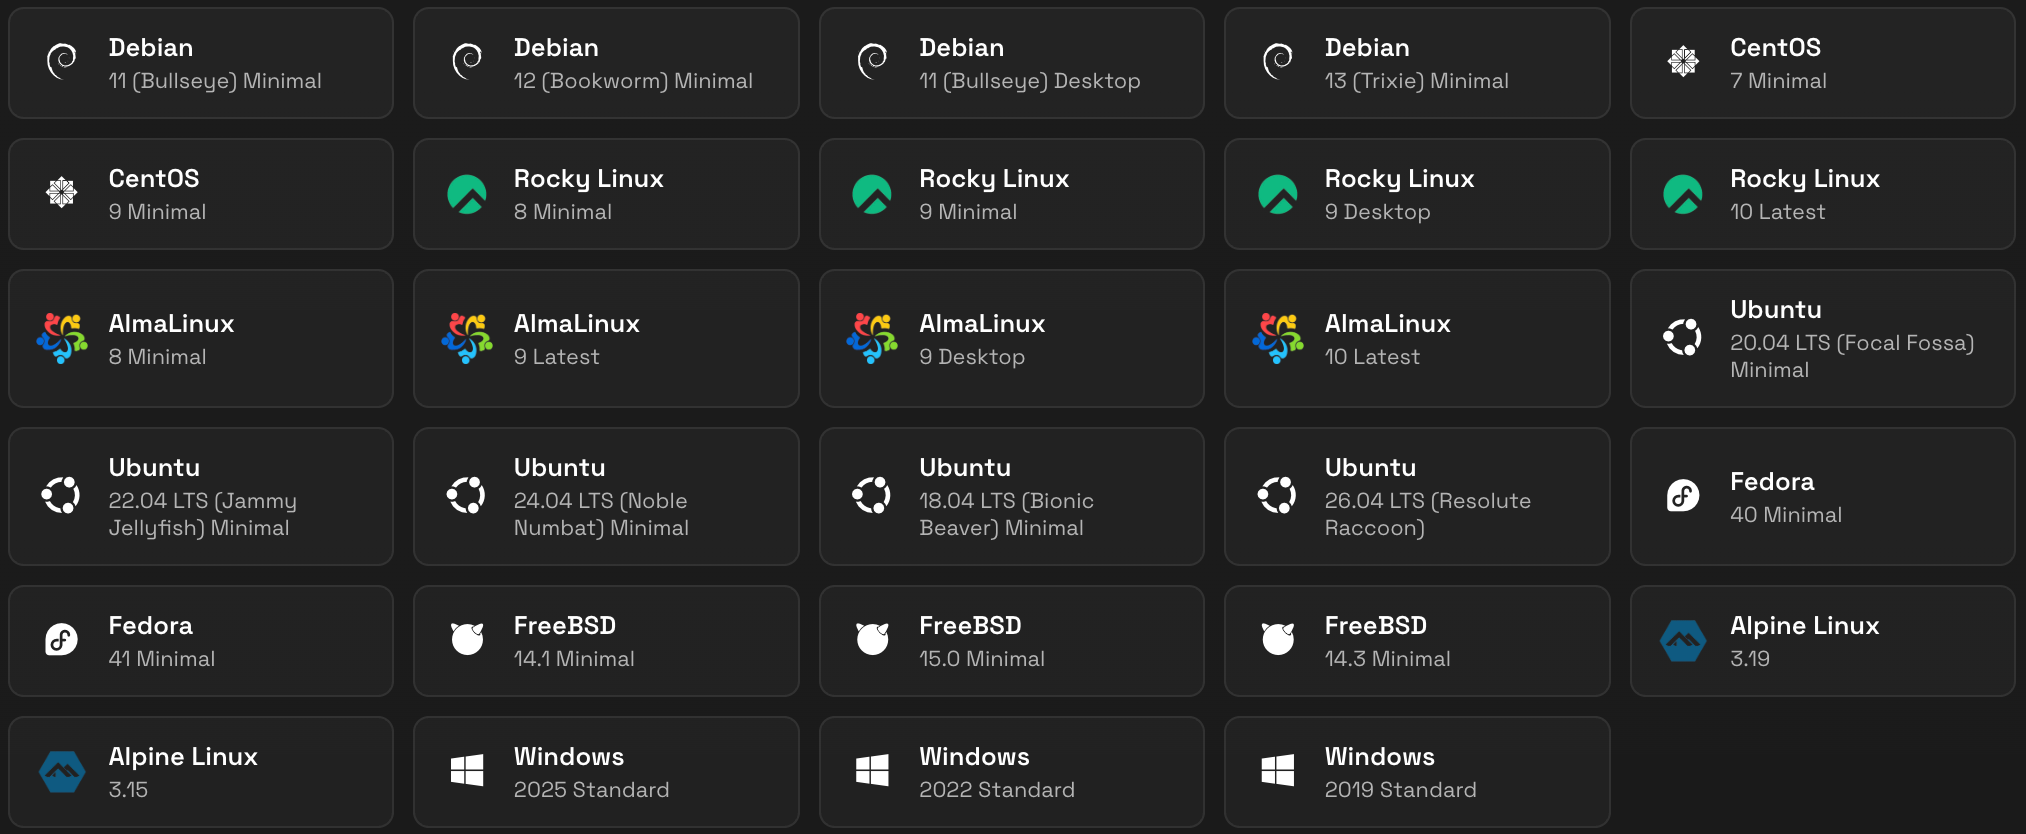Choose the Ubuntu logo for 24.04 LTS Noble Numbat
Screen dimensions: 2026x834
pyautogui.click(x=467, y=495)
